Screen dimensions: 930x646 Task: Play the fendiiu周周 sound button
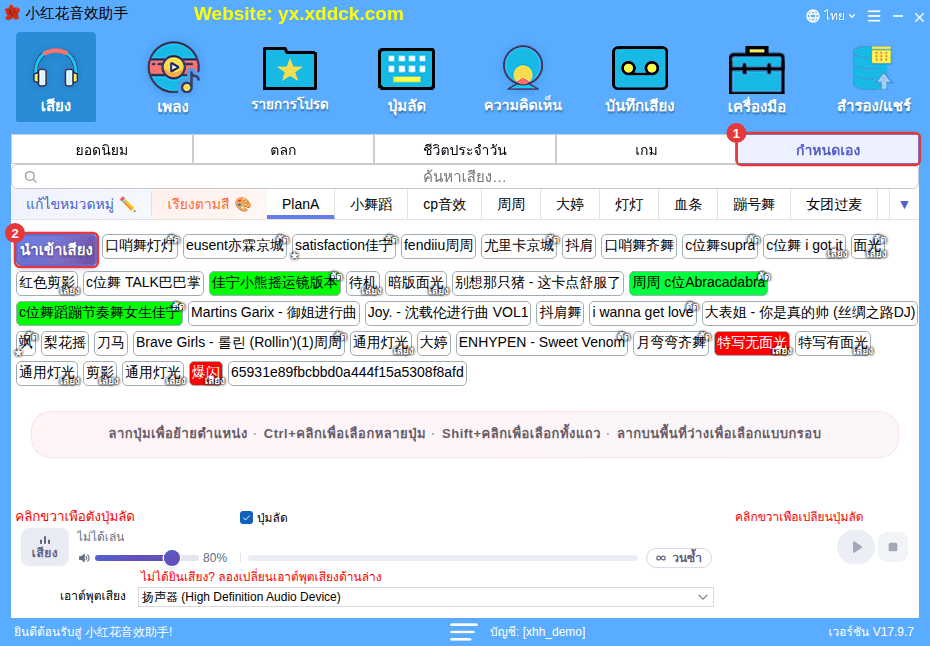click(438, 246)
